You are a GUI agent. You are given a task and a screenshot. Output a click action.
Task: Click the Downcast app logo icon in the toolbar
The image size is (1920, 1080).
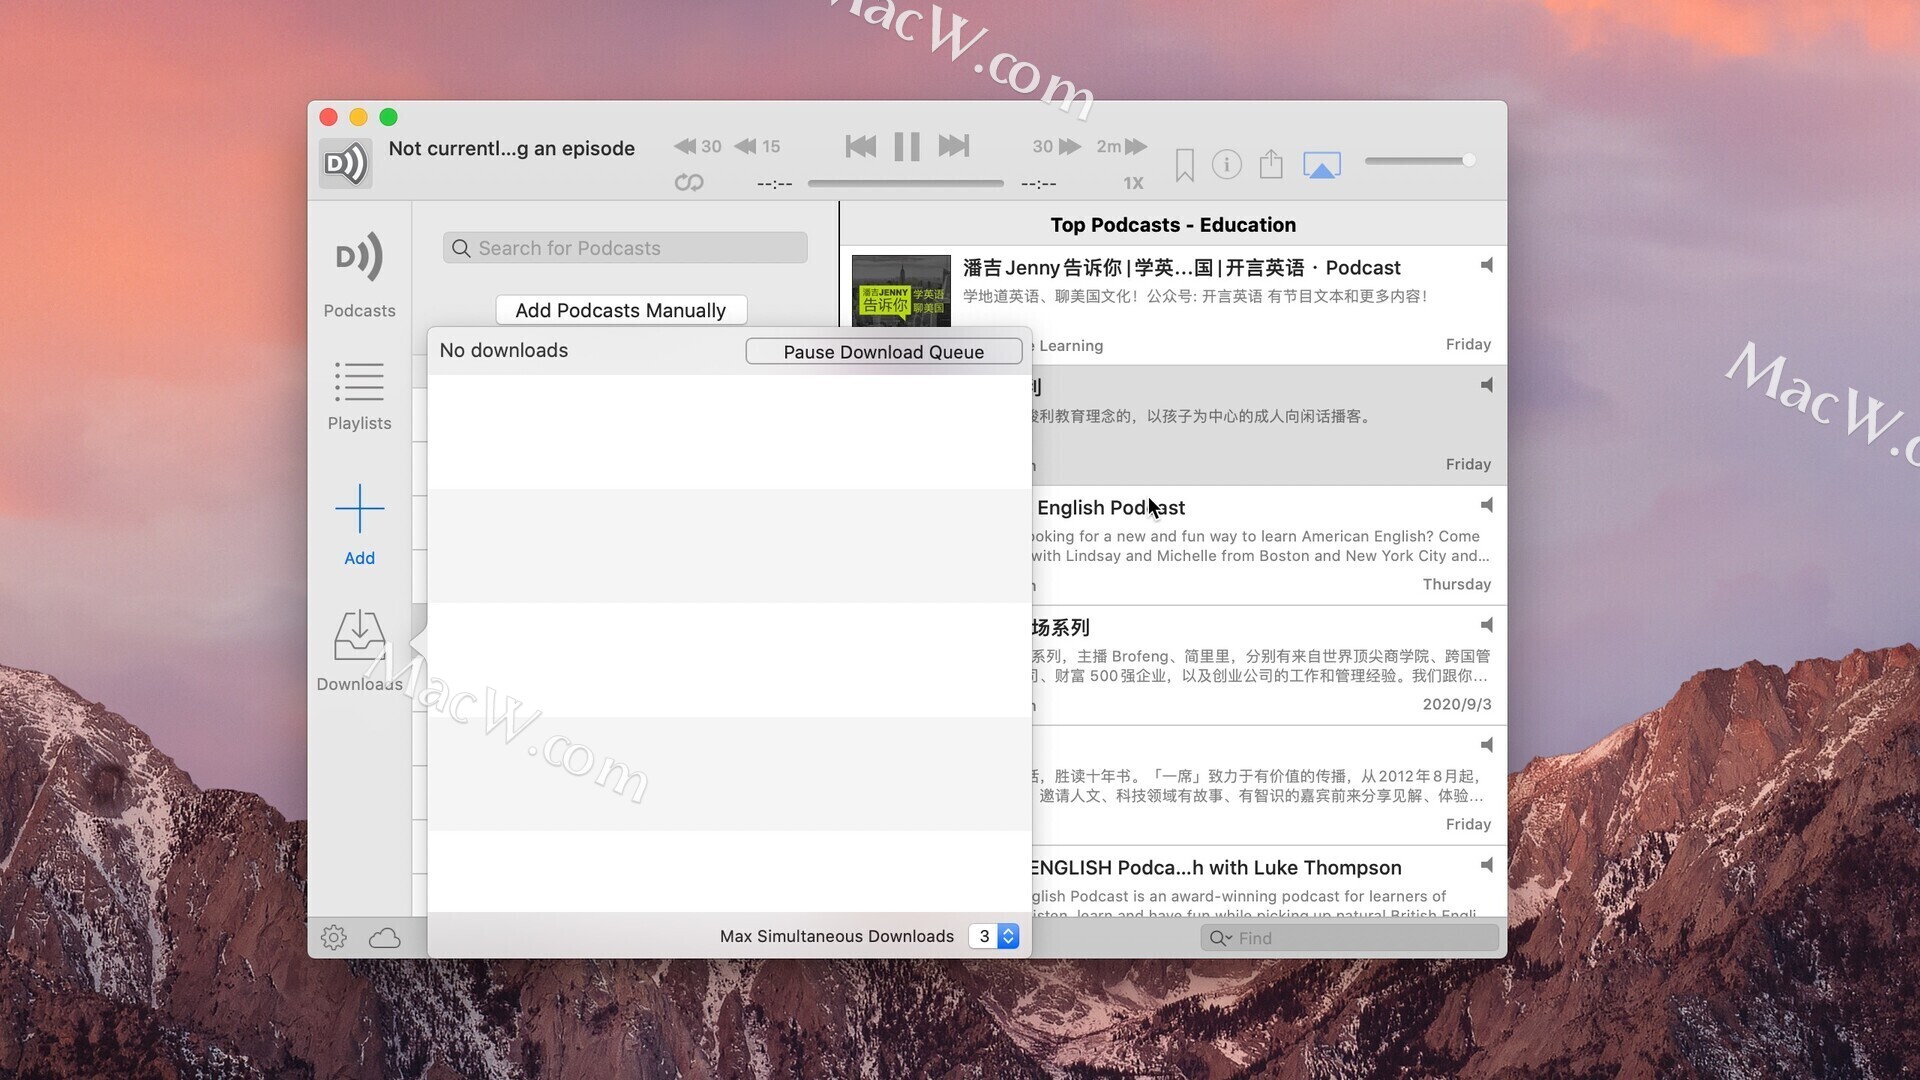(345, 163)
